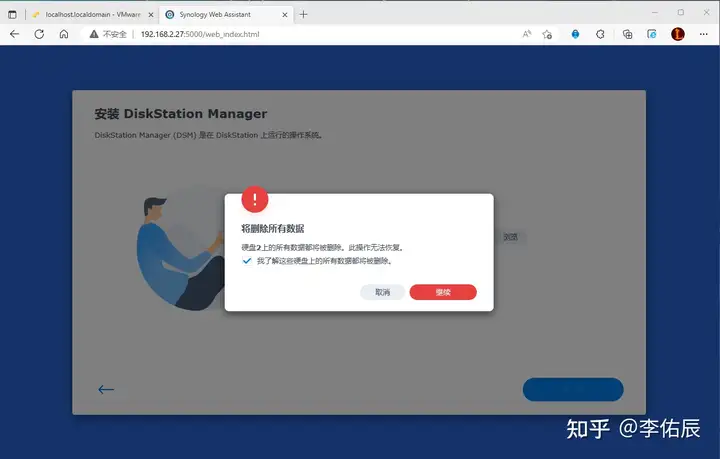Click the 将删除所有数据 dialog heading
Image resolution: width=720 pixels, height=459 pixels.
coord(273,229)
